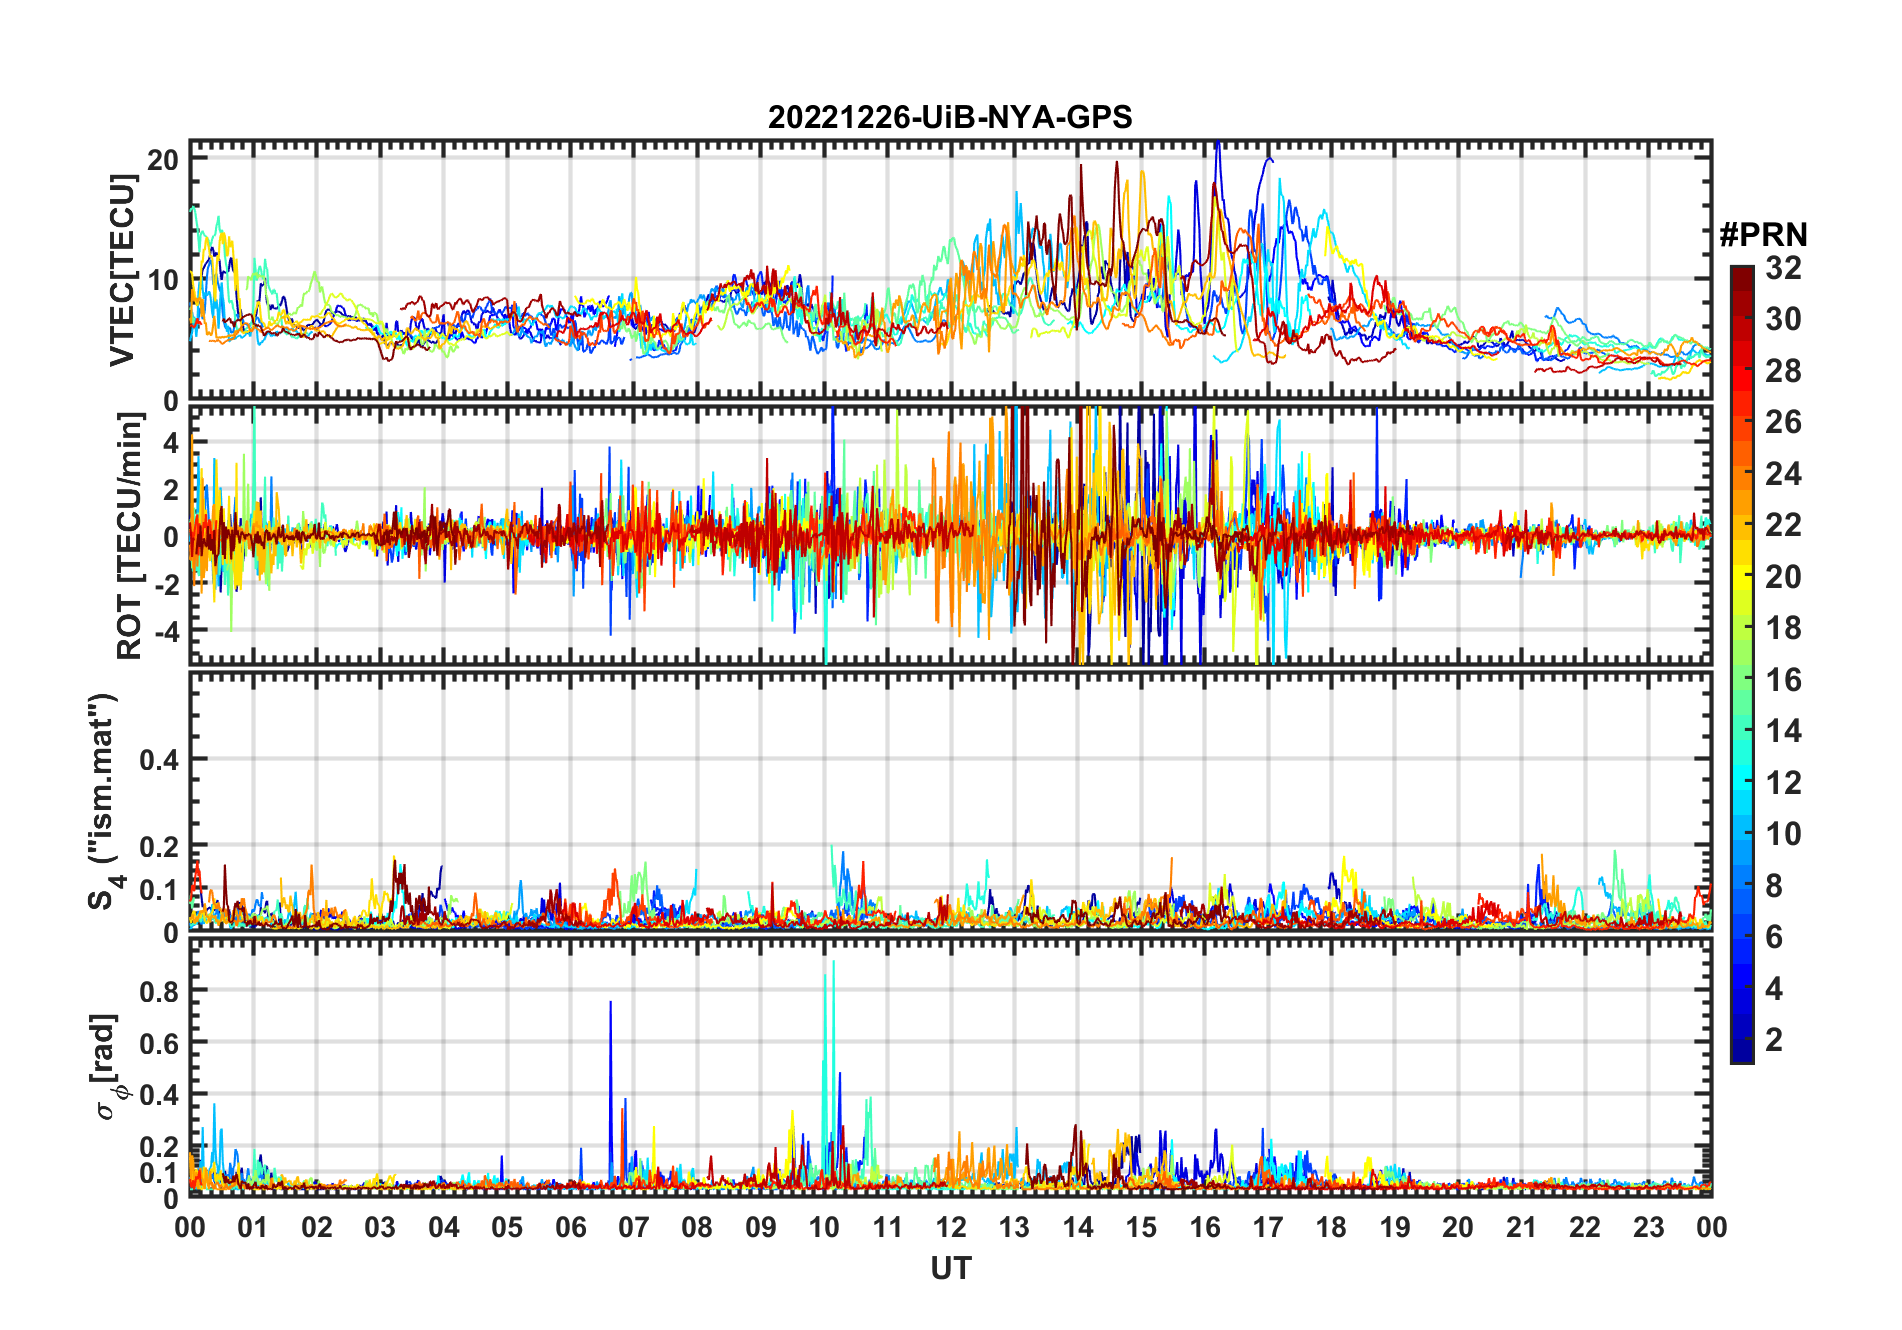
Task: Click the 0.4 tick on the S4 axis
Action: (160, 760)
